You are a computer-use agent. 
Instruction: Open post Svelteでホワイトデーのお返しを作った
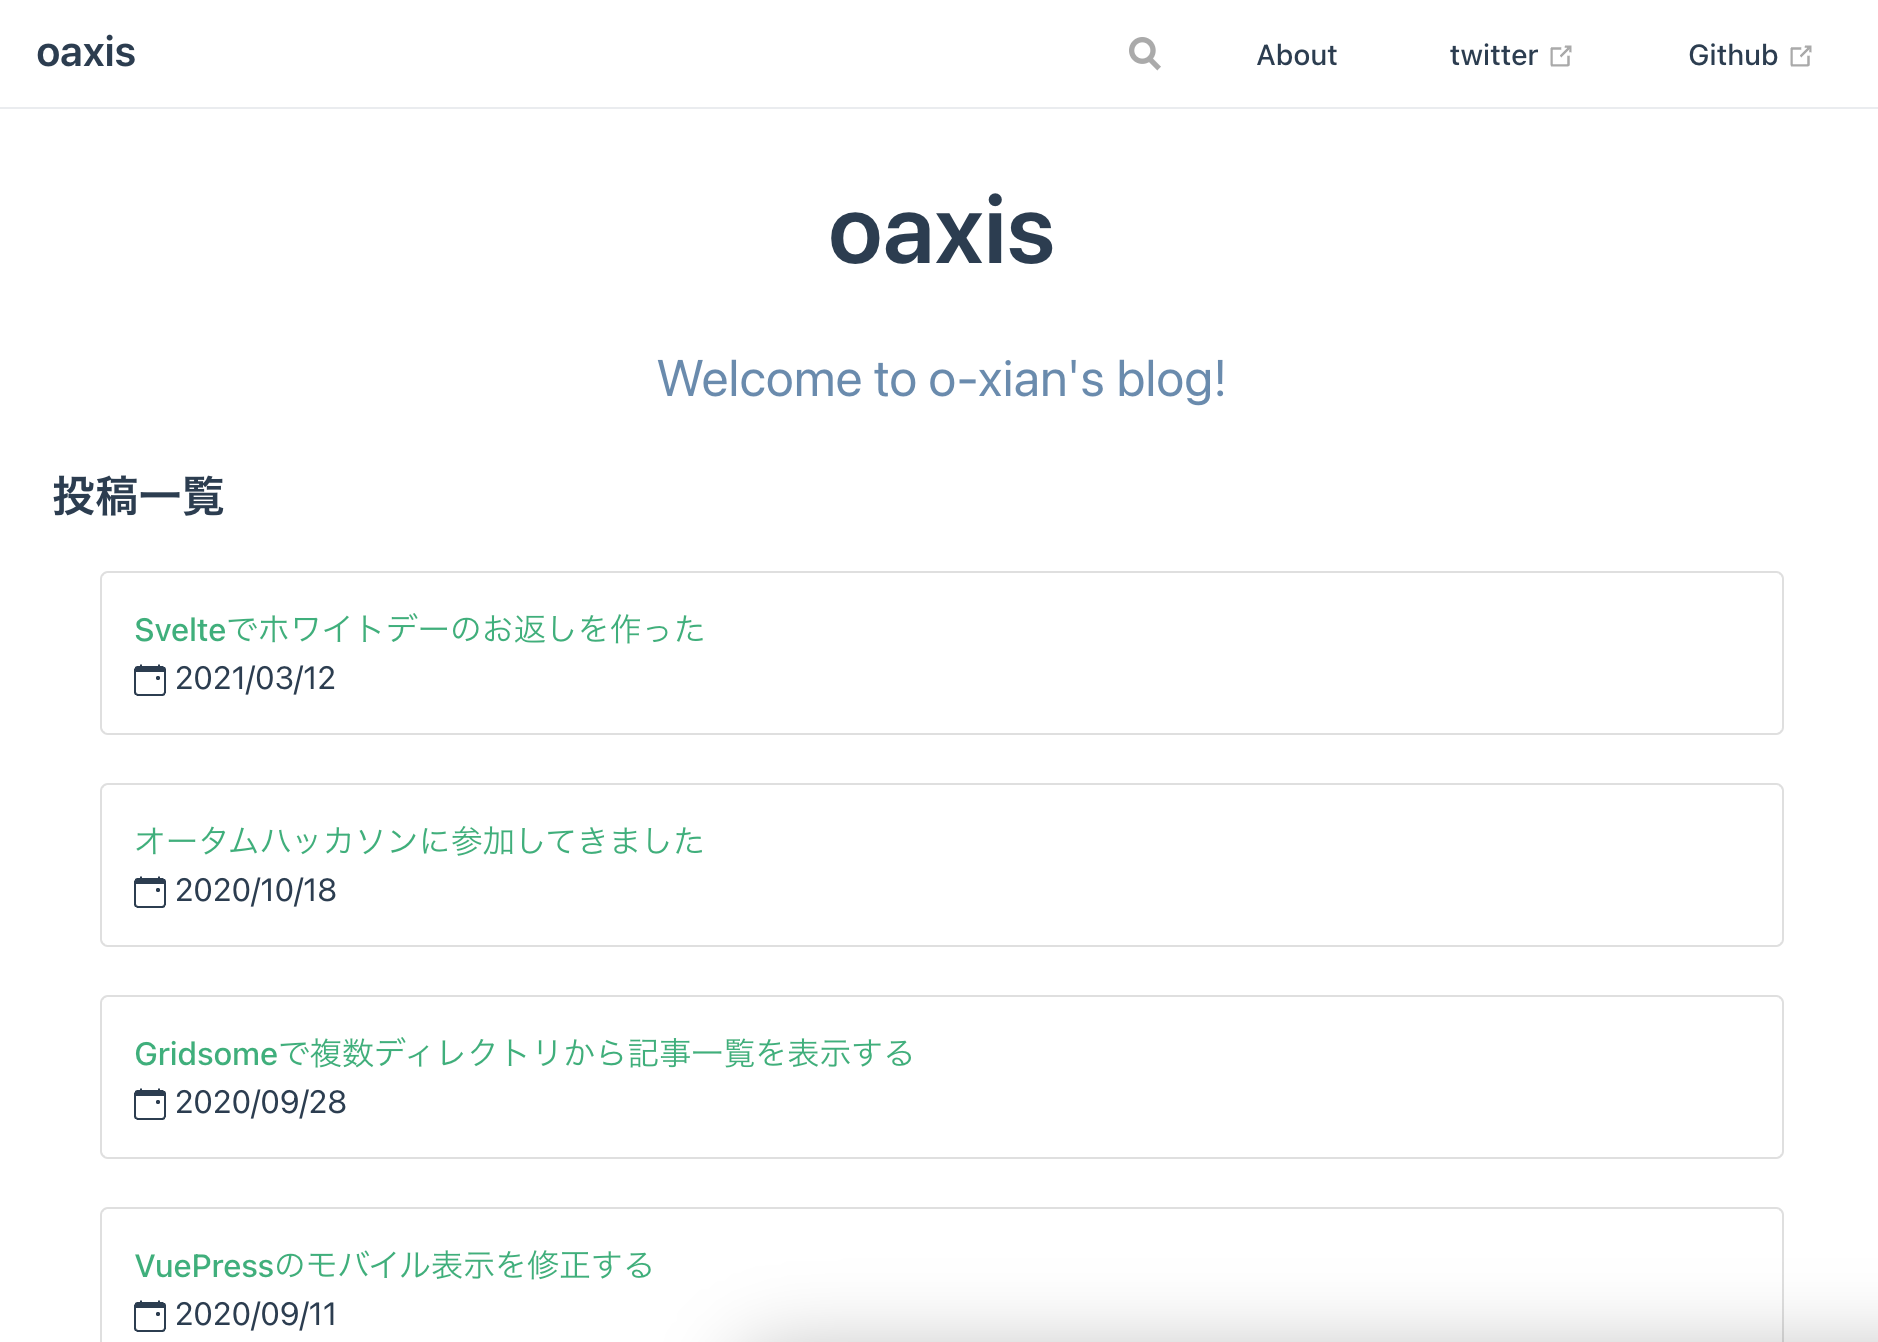420,629
